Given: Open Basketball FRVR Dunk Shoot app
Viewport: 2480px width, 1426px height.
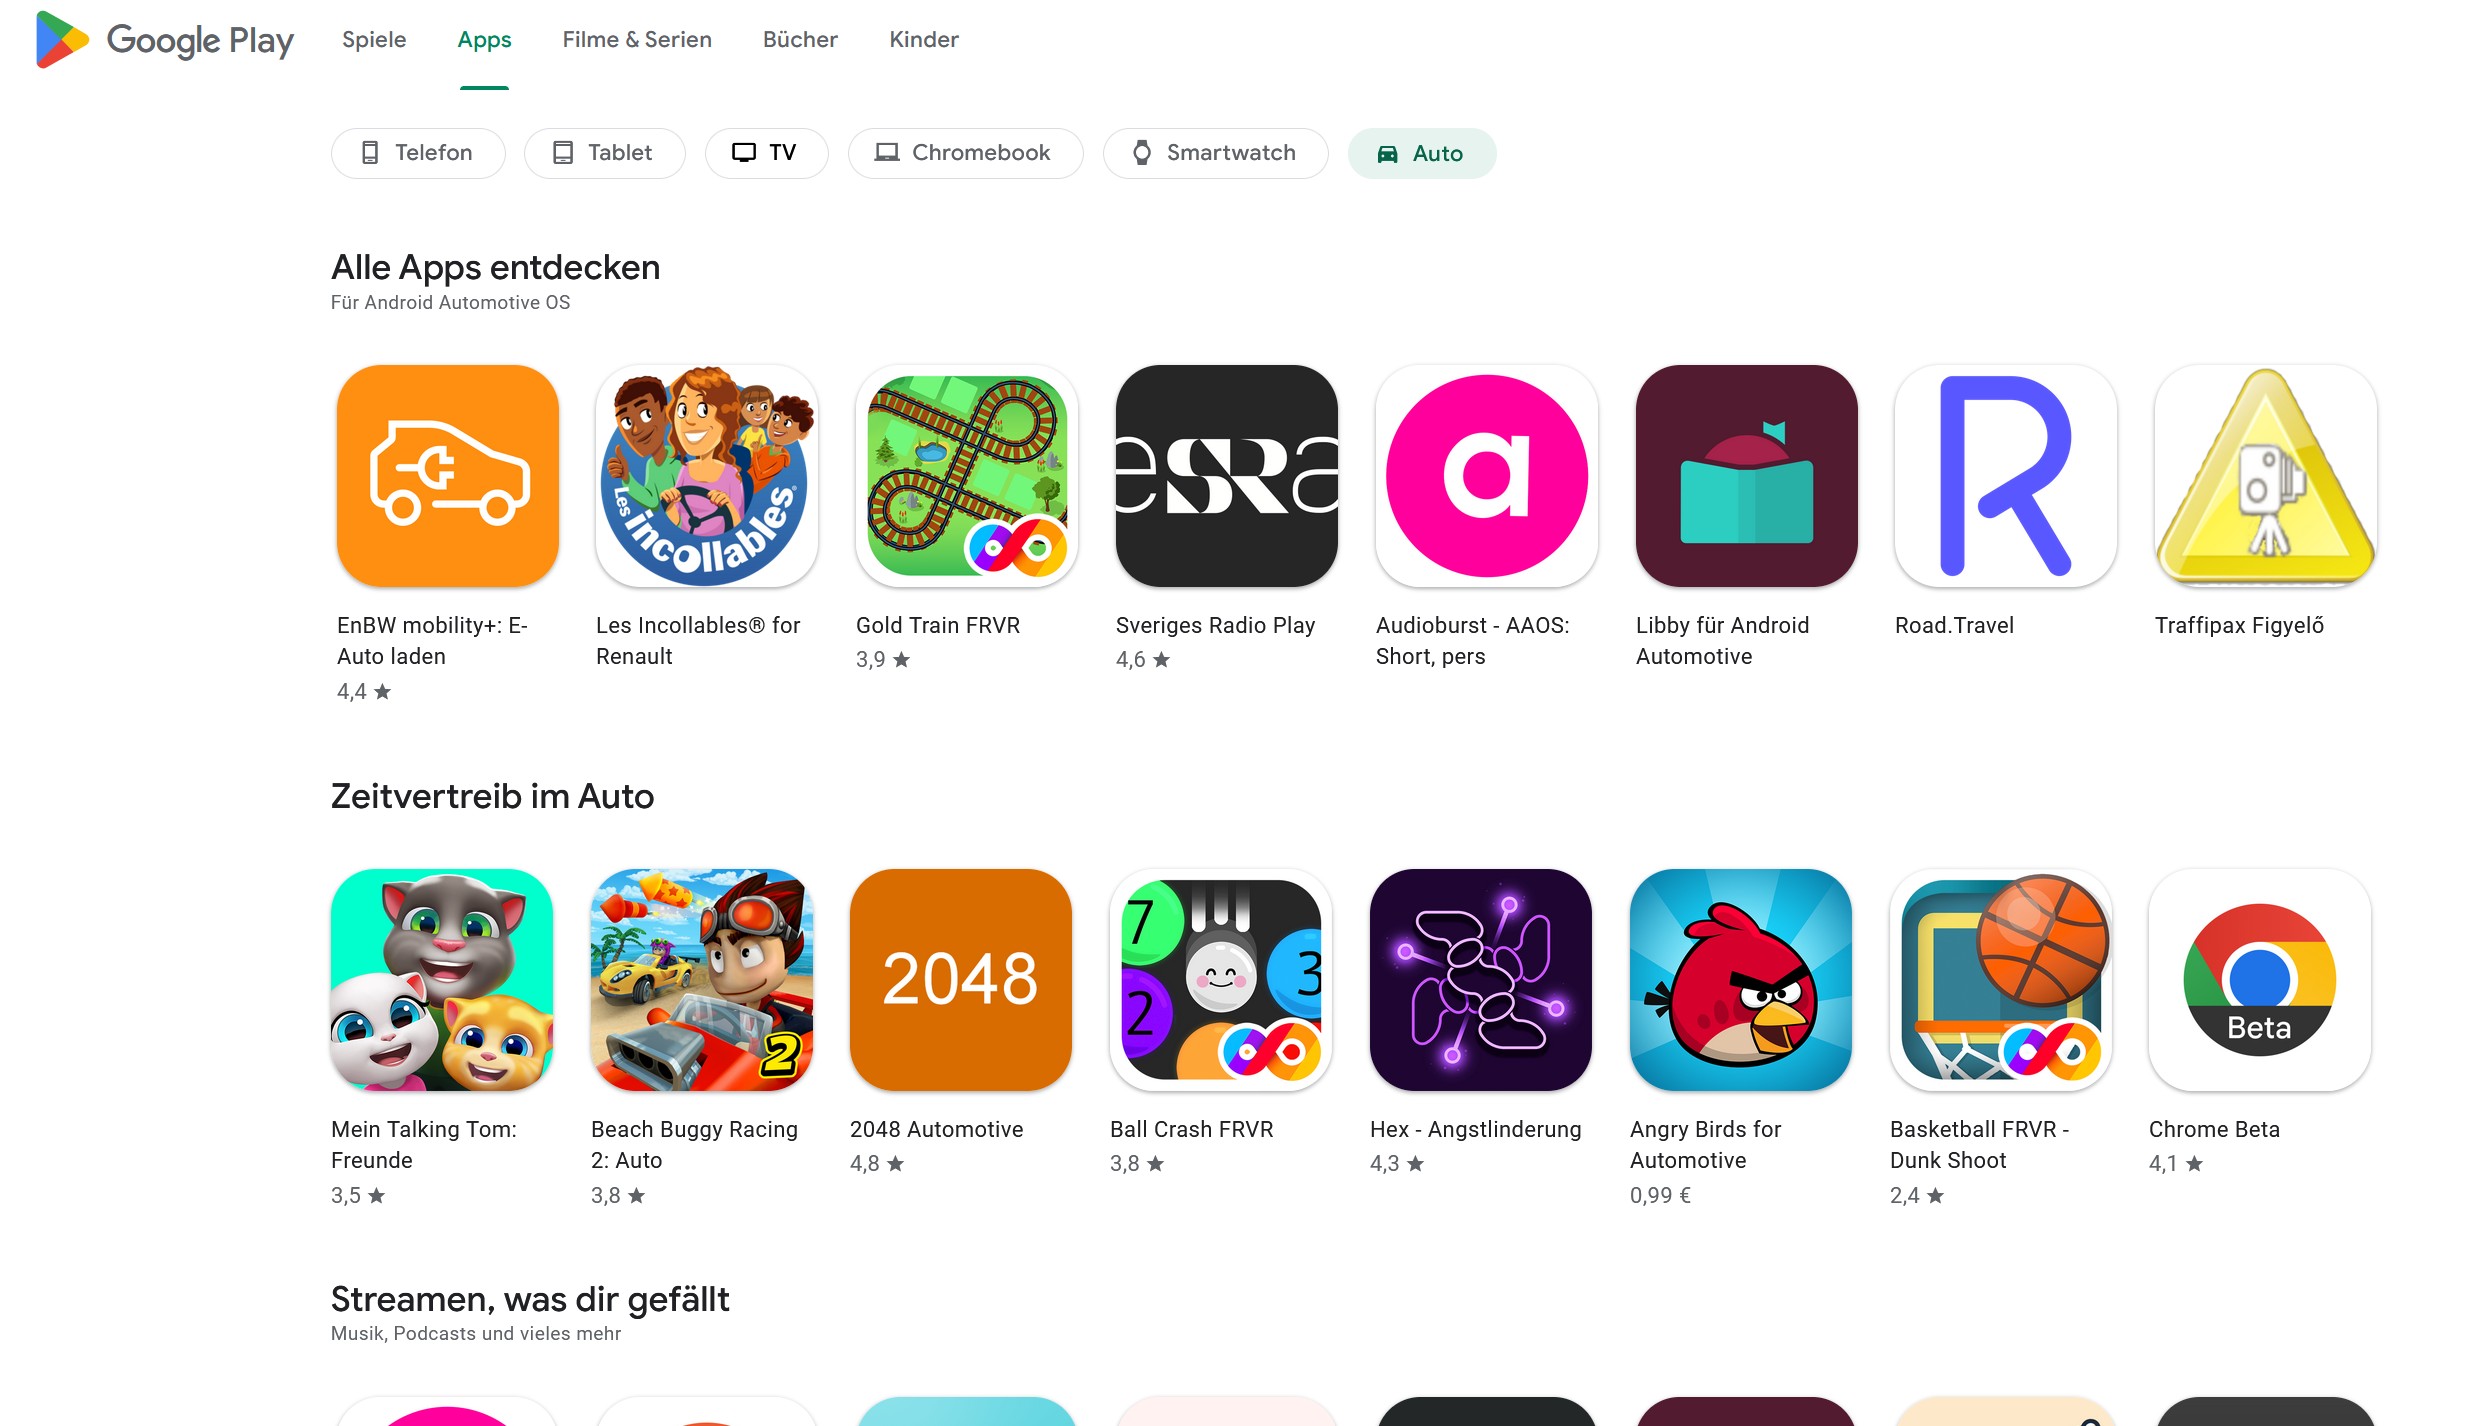Looking at the screenshot, I should 2003,980.
